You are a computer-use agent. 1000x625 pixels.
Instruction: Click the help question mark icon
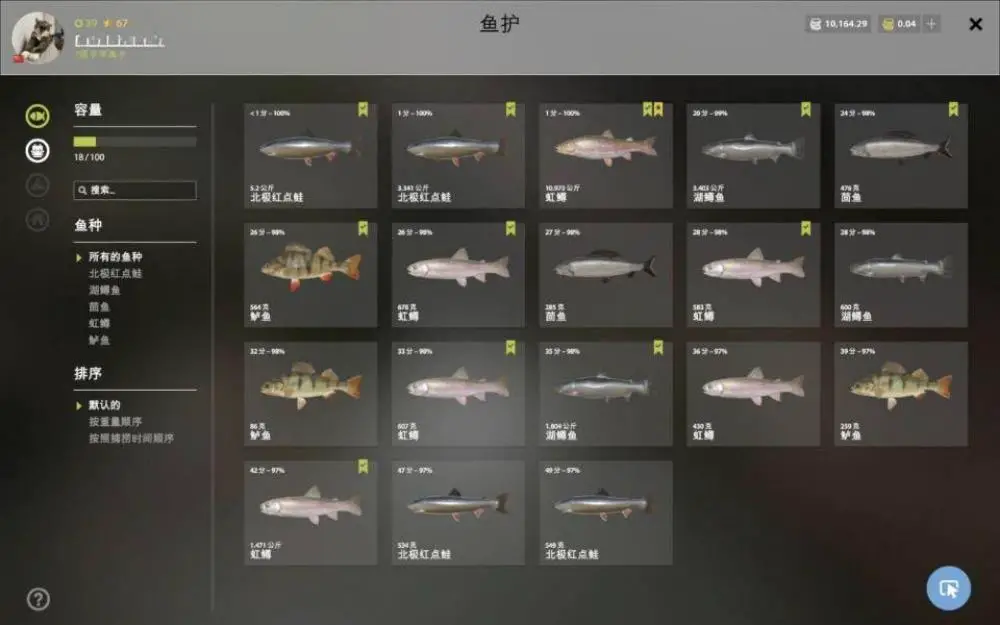tap(38, 599)
